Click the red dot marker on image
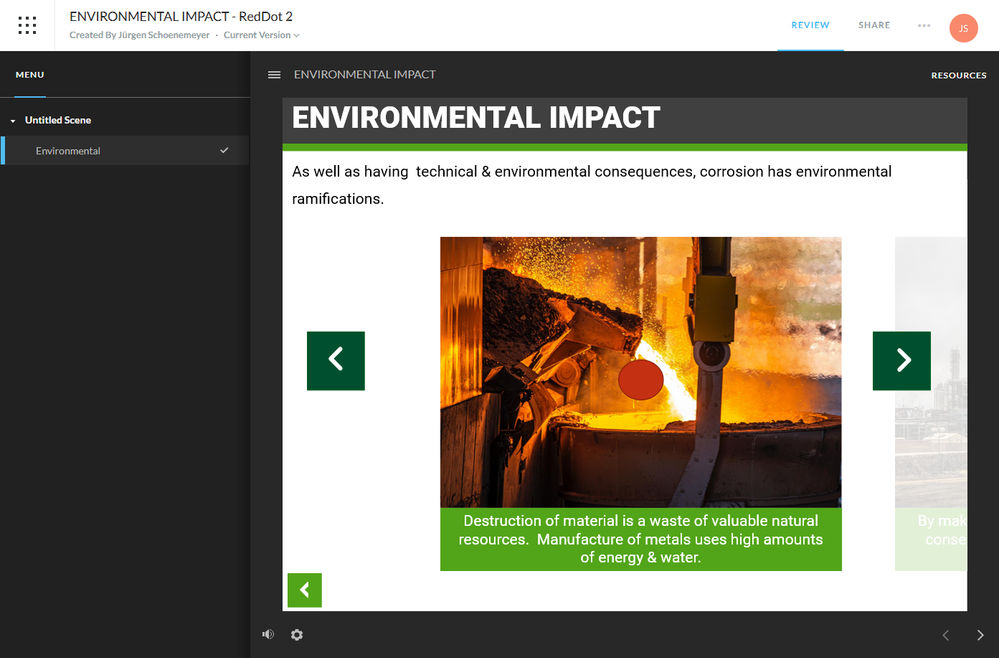The width and height of the screenshot is (999, 658). pyautogui.click(x=641, y=380)
